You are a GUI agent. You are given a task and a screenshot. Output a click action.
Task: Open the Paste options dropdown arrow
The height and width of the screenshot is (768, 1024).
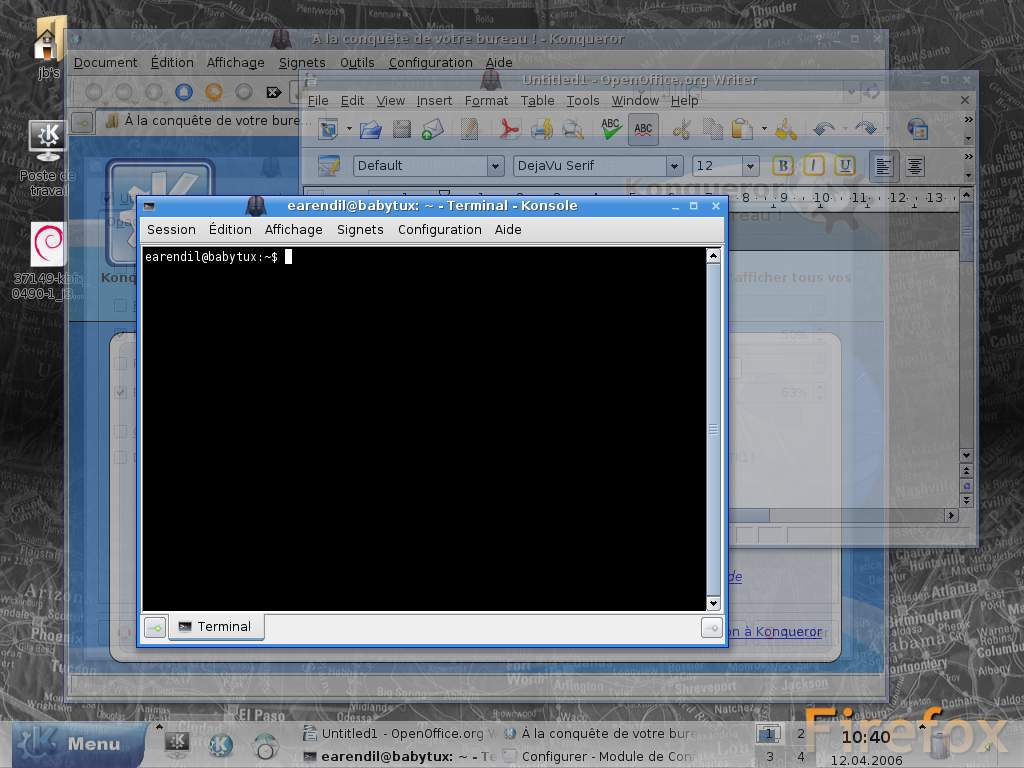coord(764,129)
